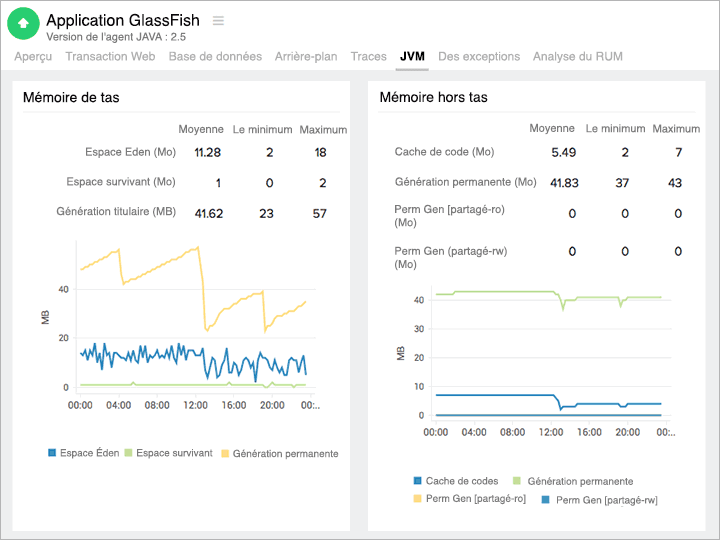Select the Arrière-plan tab

pyautogui.click(x=306, y=57)
